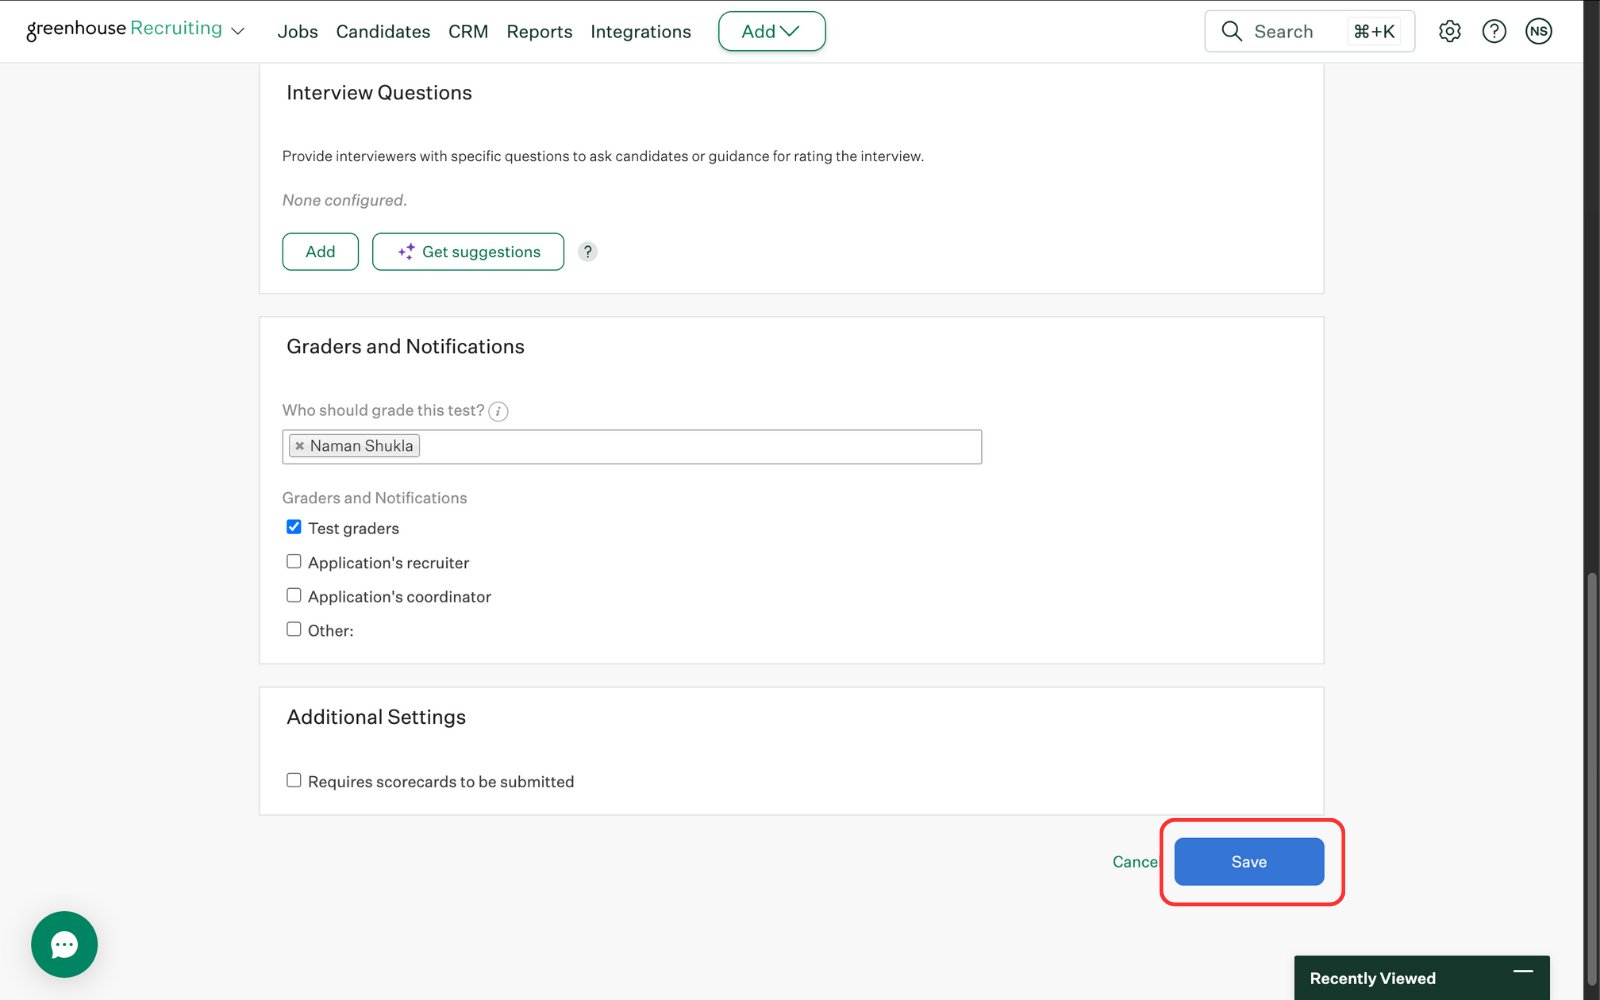The width and height of the screenshot is (1600, 1000).
Task: Open the CRM menu
Action: click(x=468, y=31)
